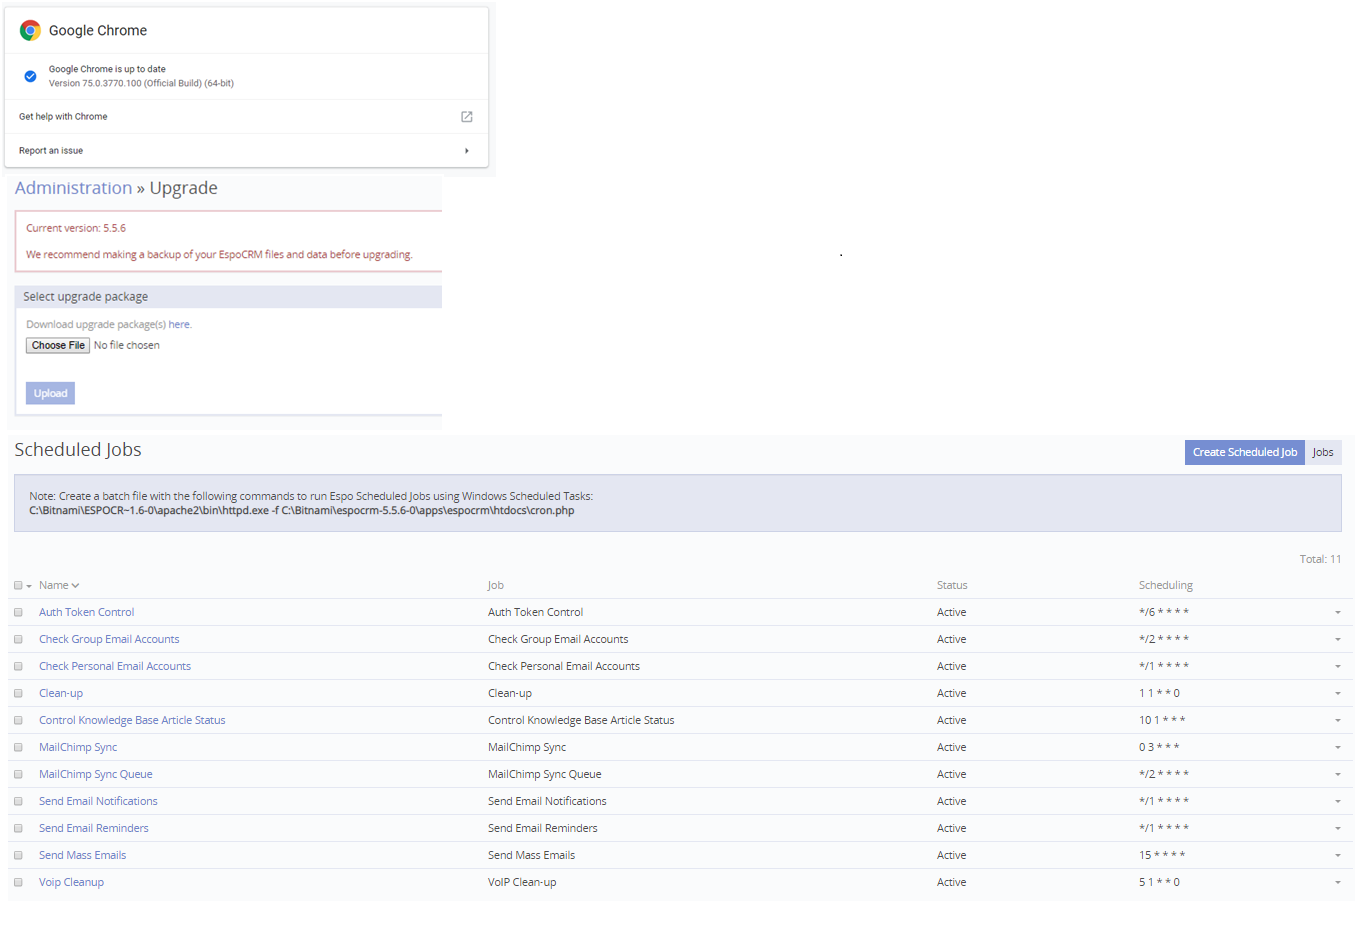The height and width of the screenshot is (935, 1355).
Task: Click Chrome version 75.0.3770.100 text
Action: [141, 83]
